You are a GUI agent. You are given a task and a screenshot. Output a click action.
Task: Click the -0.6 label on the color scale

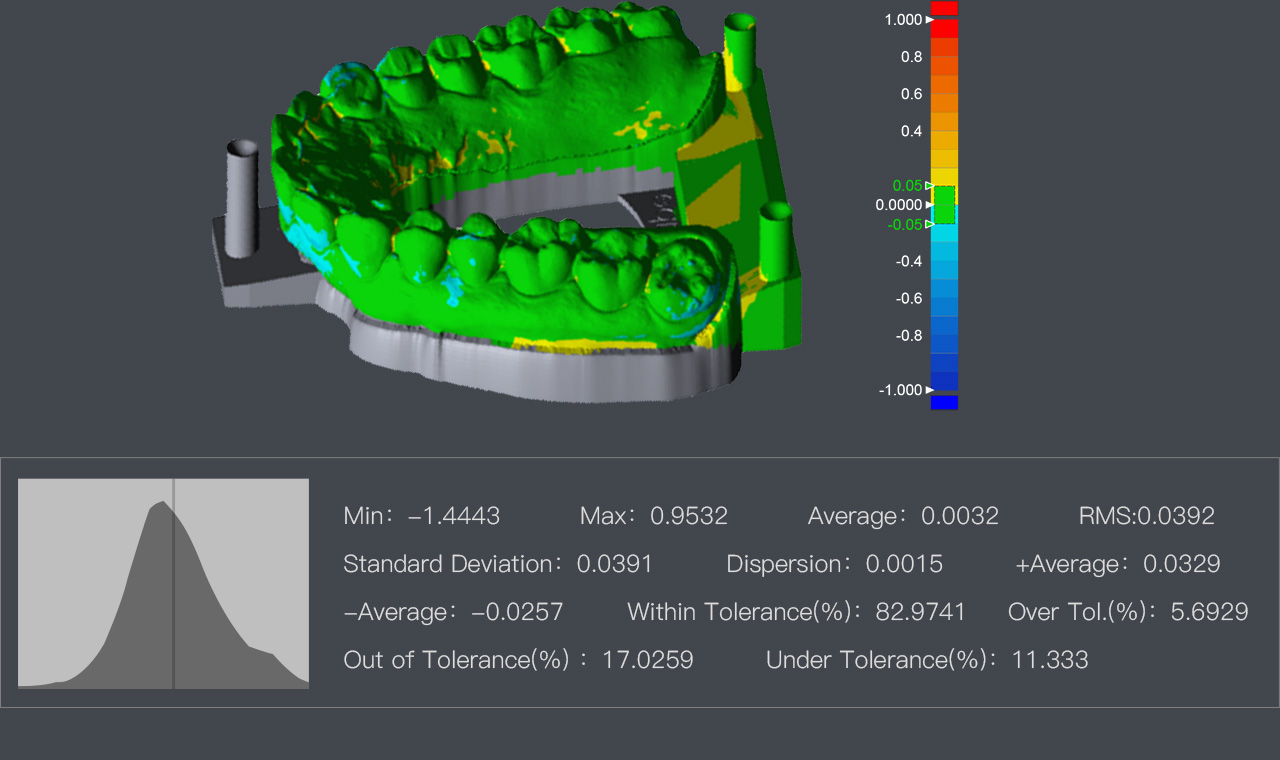909,298
